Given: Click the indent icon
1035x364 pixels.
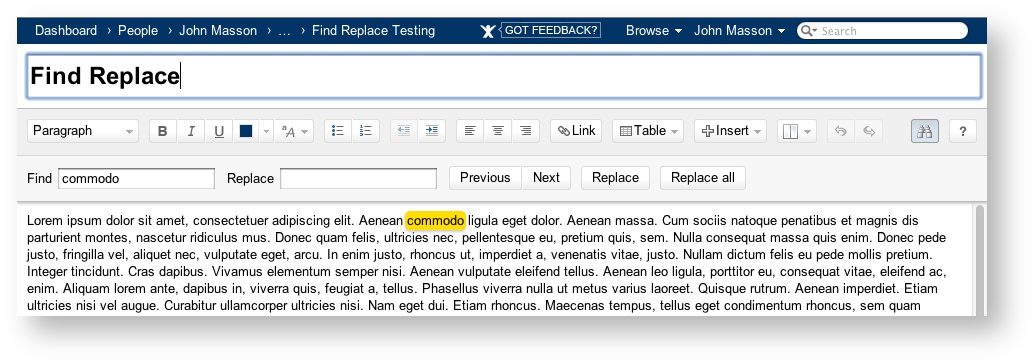Looking at the screenshot, I should 432,131.
